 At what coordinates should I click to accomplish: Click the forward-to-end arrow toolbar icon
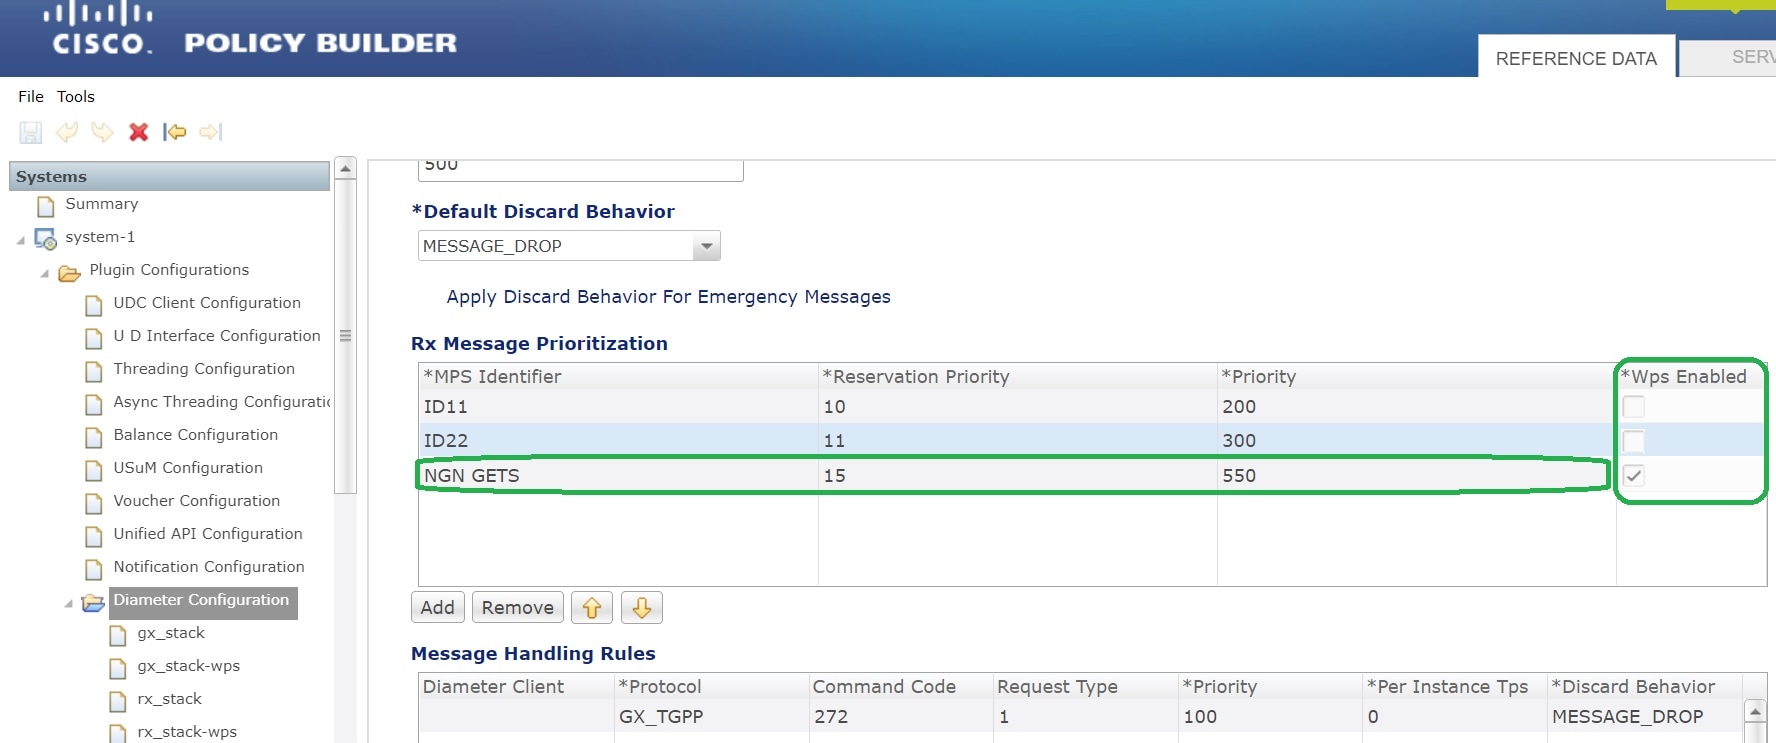tap(210, 132)
